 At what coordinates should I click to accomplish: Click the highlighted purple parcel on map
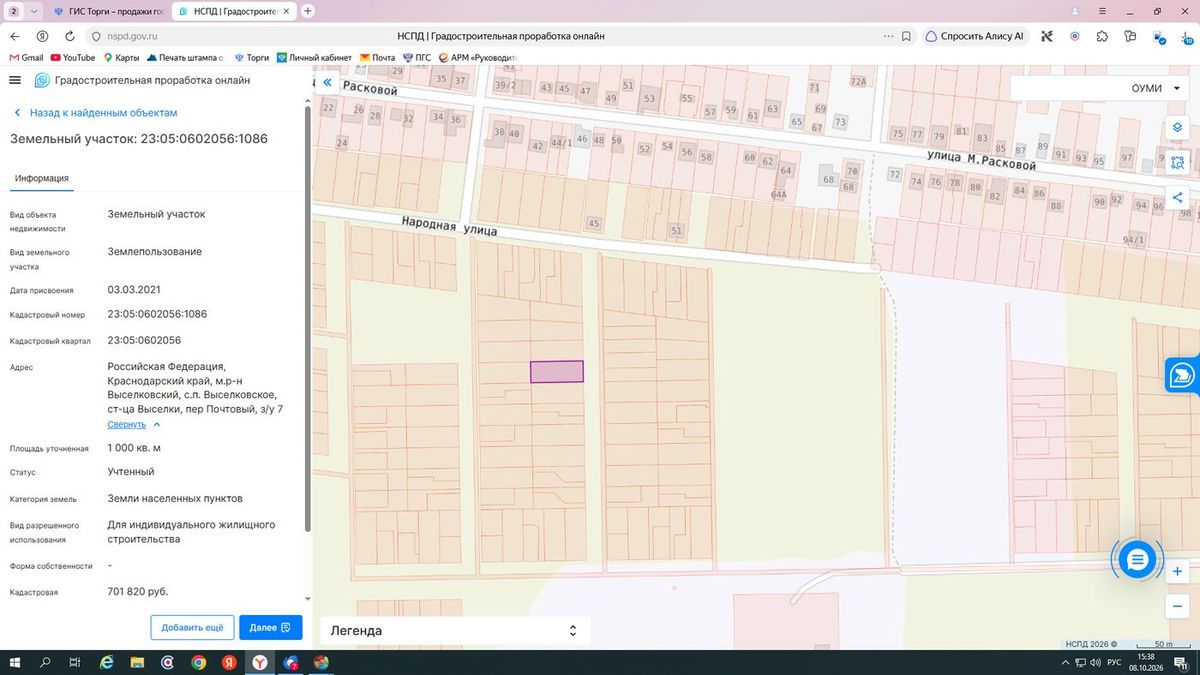click(x=556, y=372)
